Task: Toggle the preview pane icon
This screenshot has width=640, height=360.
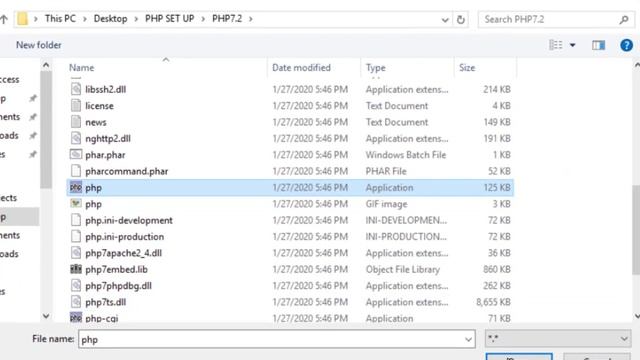Action: tap(598, 45)
